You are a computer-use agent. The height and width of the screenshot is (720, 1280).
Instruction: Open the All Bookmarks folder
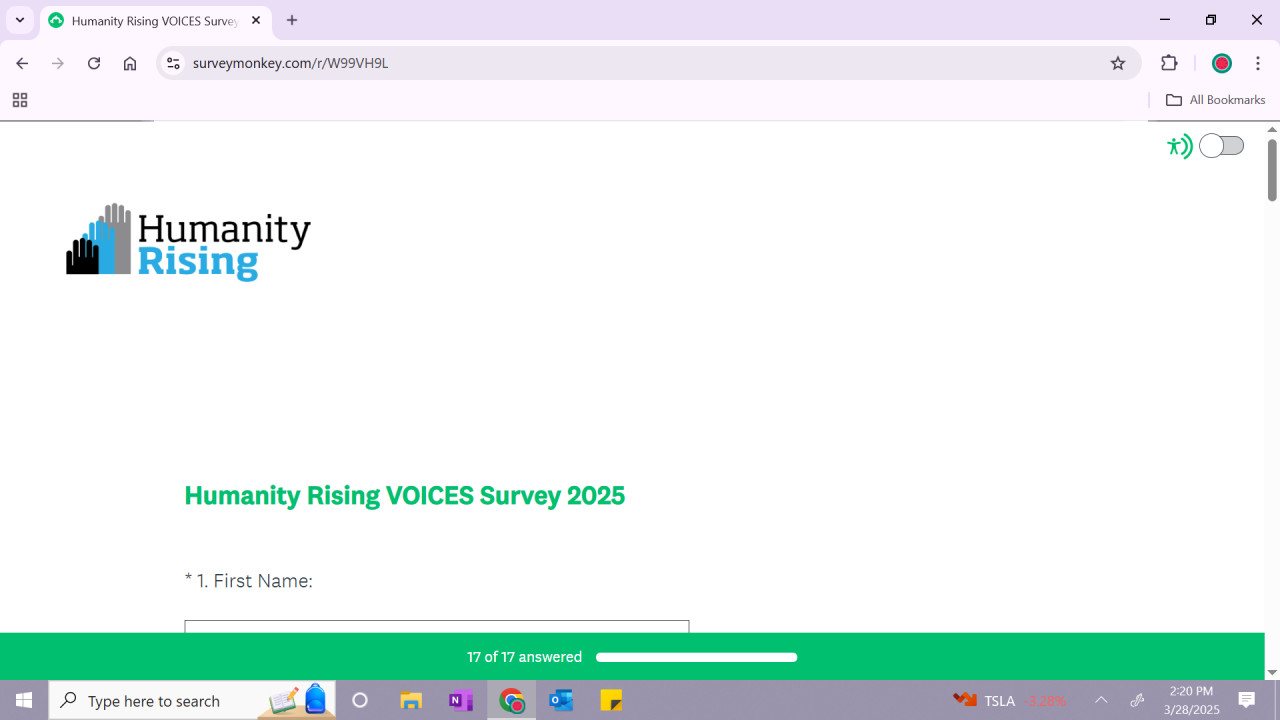pyautogui.click(x=1215, y=100)
